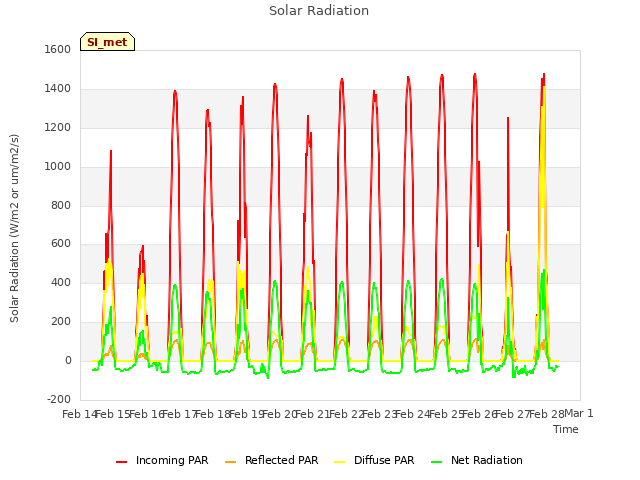Click the Incoming PAR red legend swatch
Viewport: 640px width, 480px height.
pos(122,462)
